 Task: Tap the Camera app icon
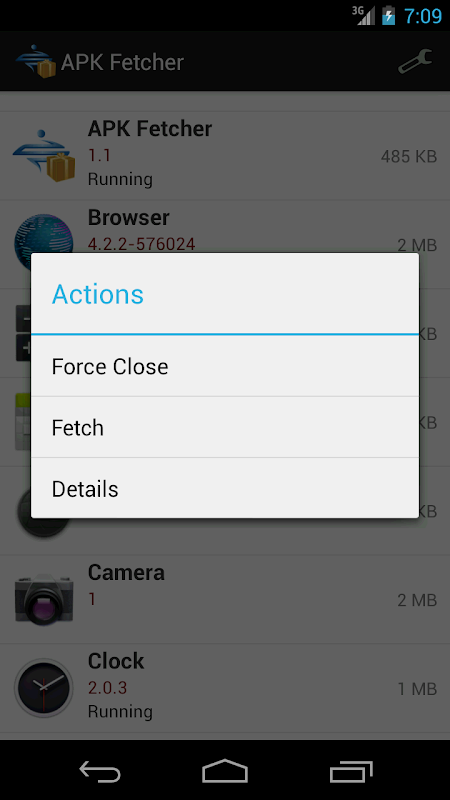[x=44, y=600]
